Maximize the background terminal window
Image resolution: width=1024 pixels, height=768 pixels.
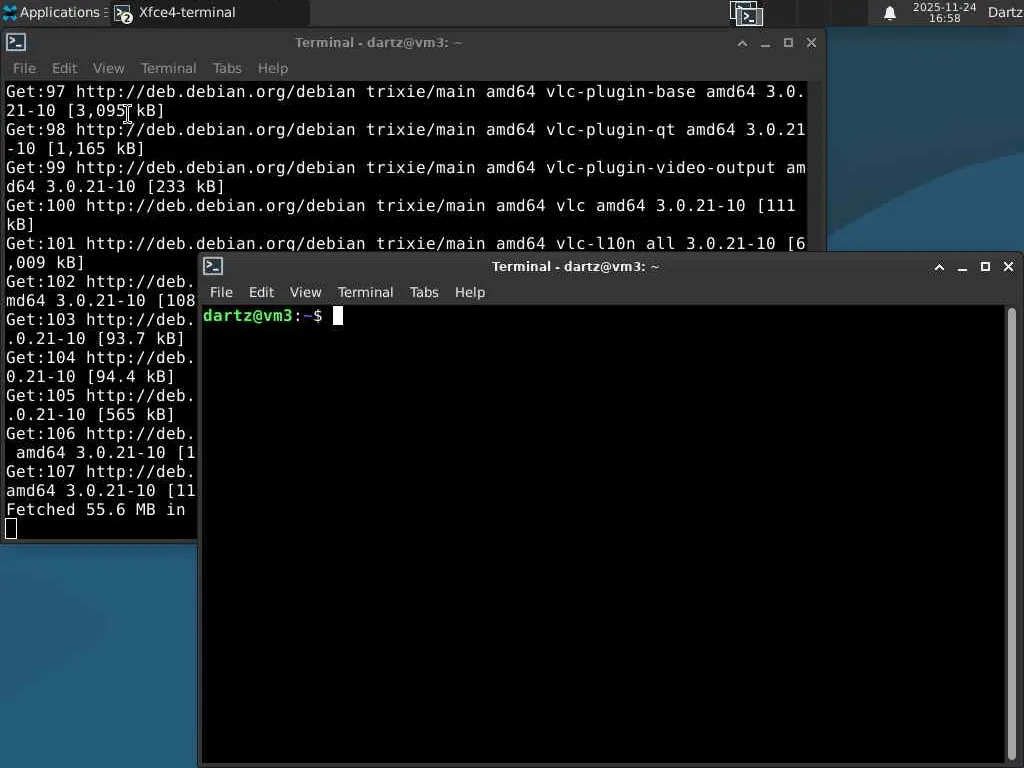click(788, 42)
